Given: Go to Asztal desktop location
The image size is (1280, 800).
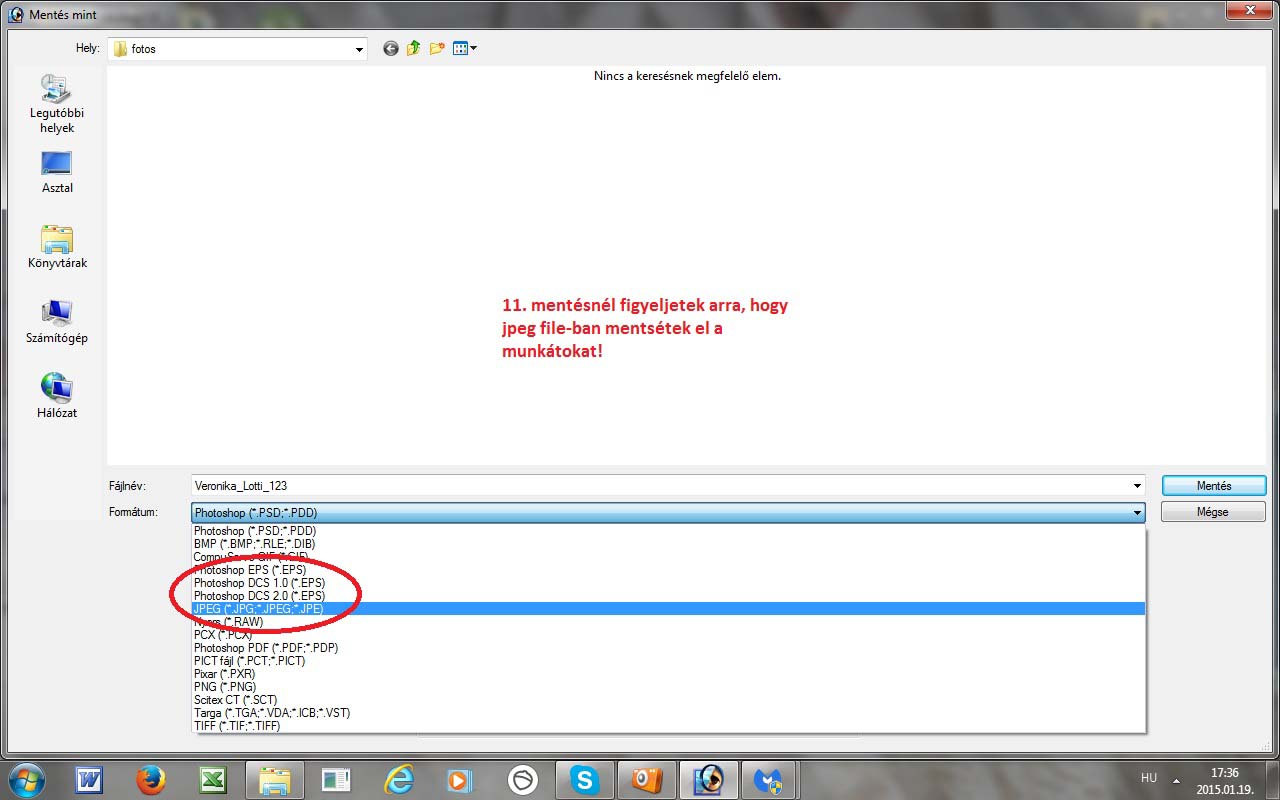Looking at the screenshot, I should point(57,172).
